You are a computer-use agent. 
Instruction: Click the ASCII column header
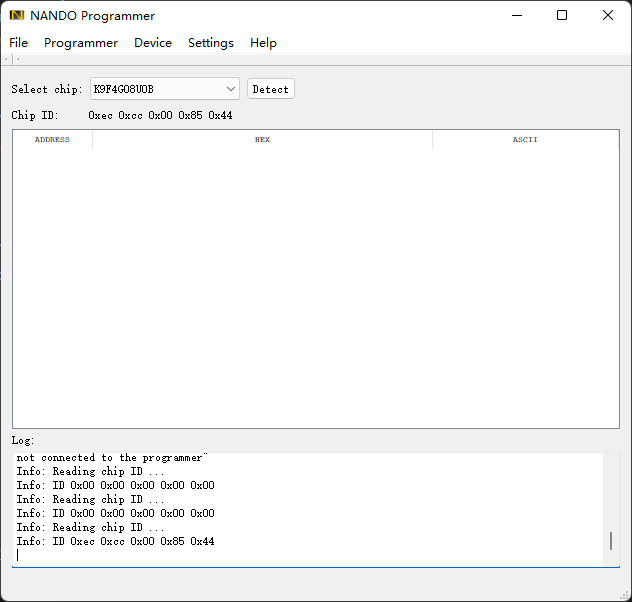(x=525, y=139)
